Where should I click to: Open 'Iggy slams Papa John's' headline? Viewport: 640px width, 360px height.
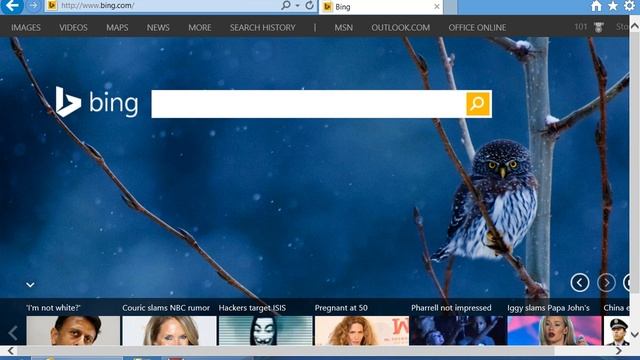pyautogui.click(x=548, y=308)
